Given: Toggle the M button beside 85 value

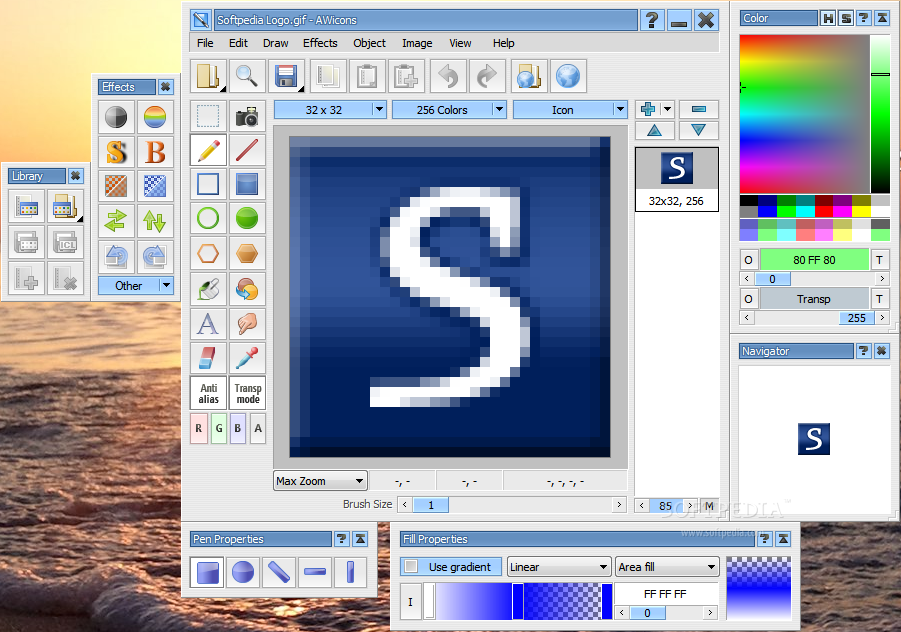Looking at the screenshot, I should click(x=710, y=506).
